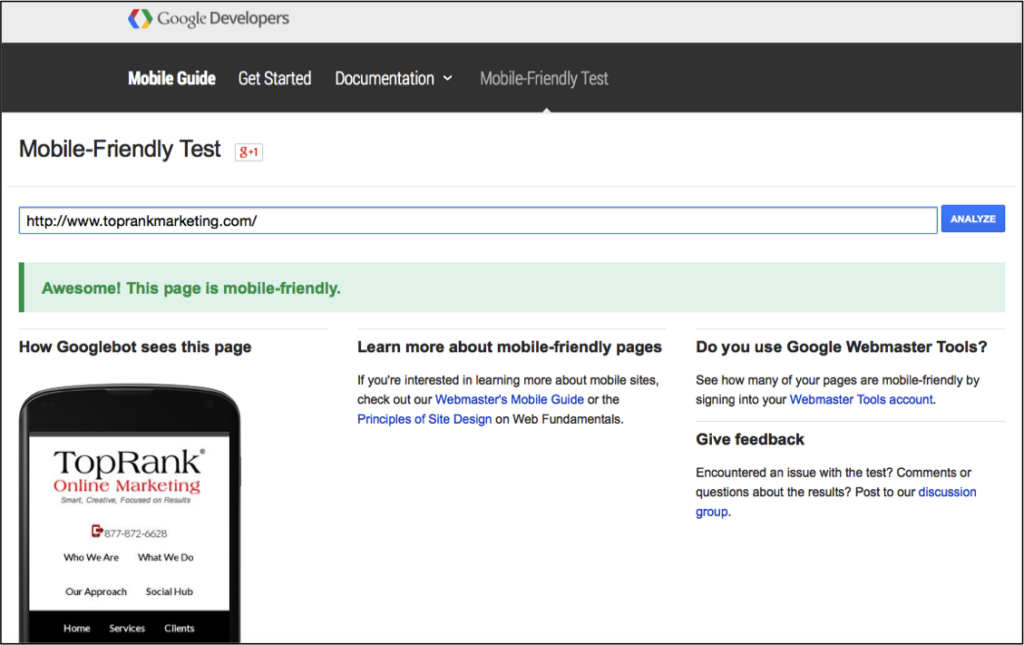
Task: Click the Google Developers logo
Action: 208,19
